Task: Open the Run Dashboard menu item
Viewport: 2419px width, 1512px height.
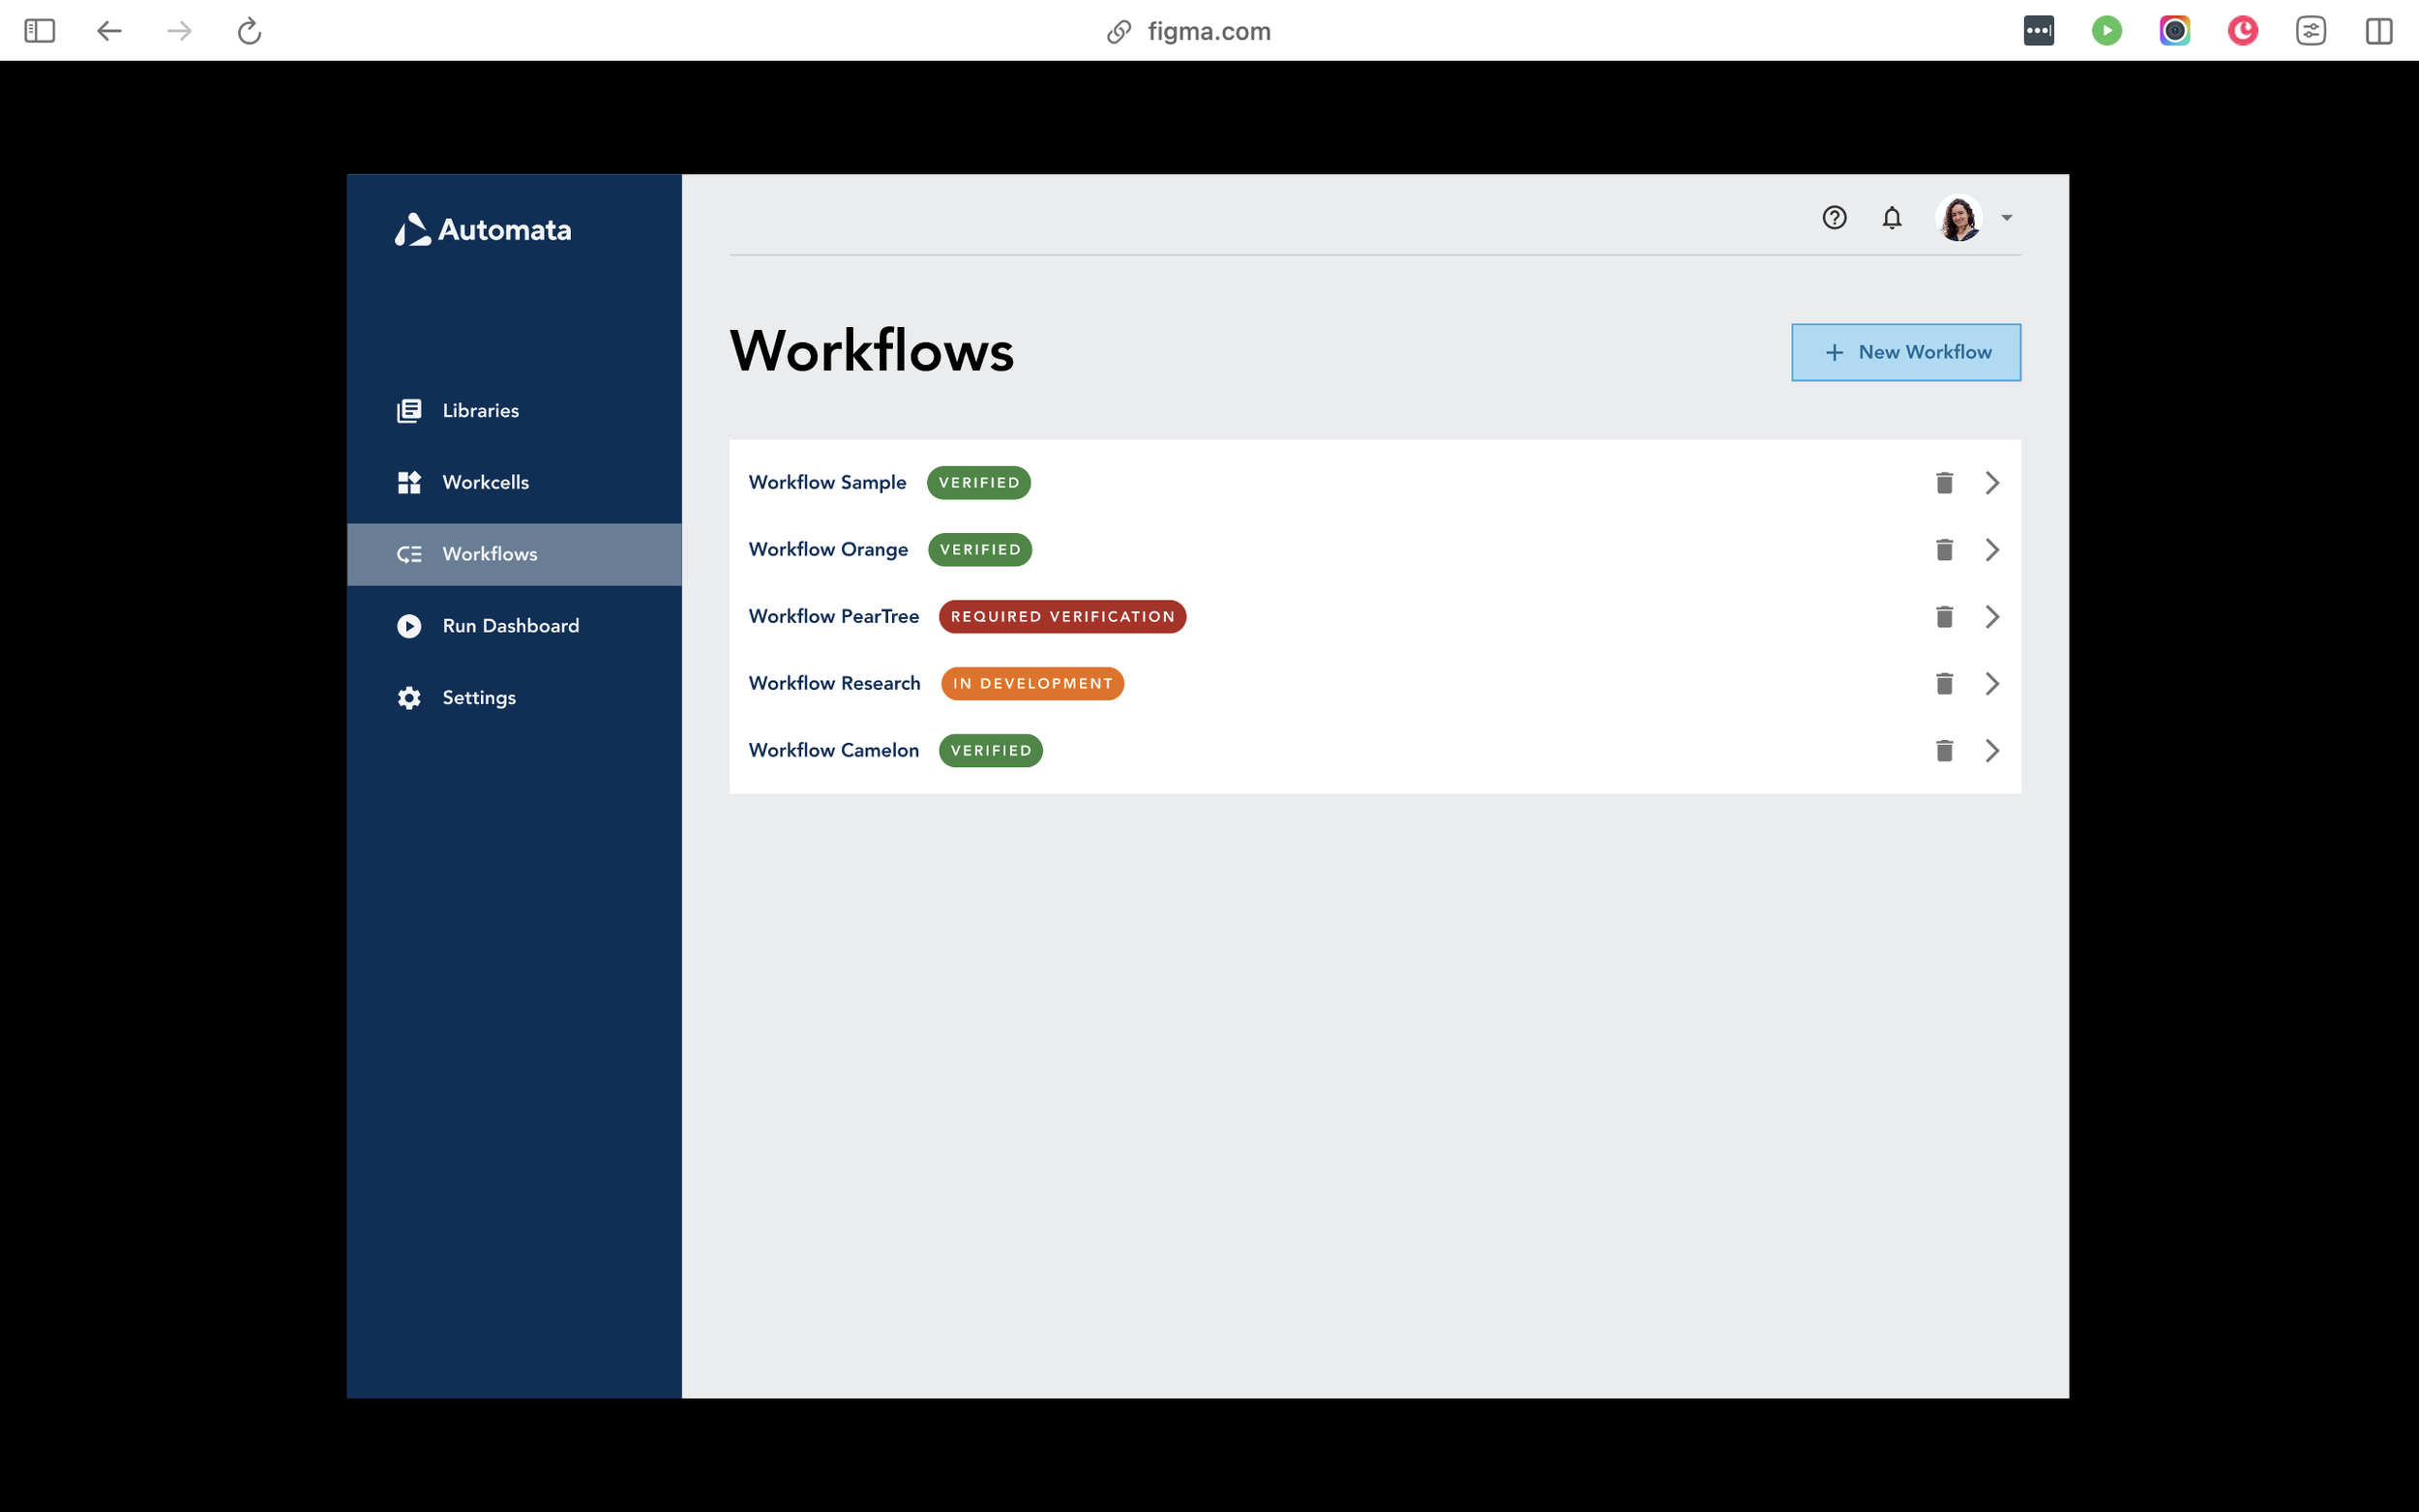Action: click(510, 625)
